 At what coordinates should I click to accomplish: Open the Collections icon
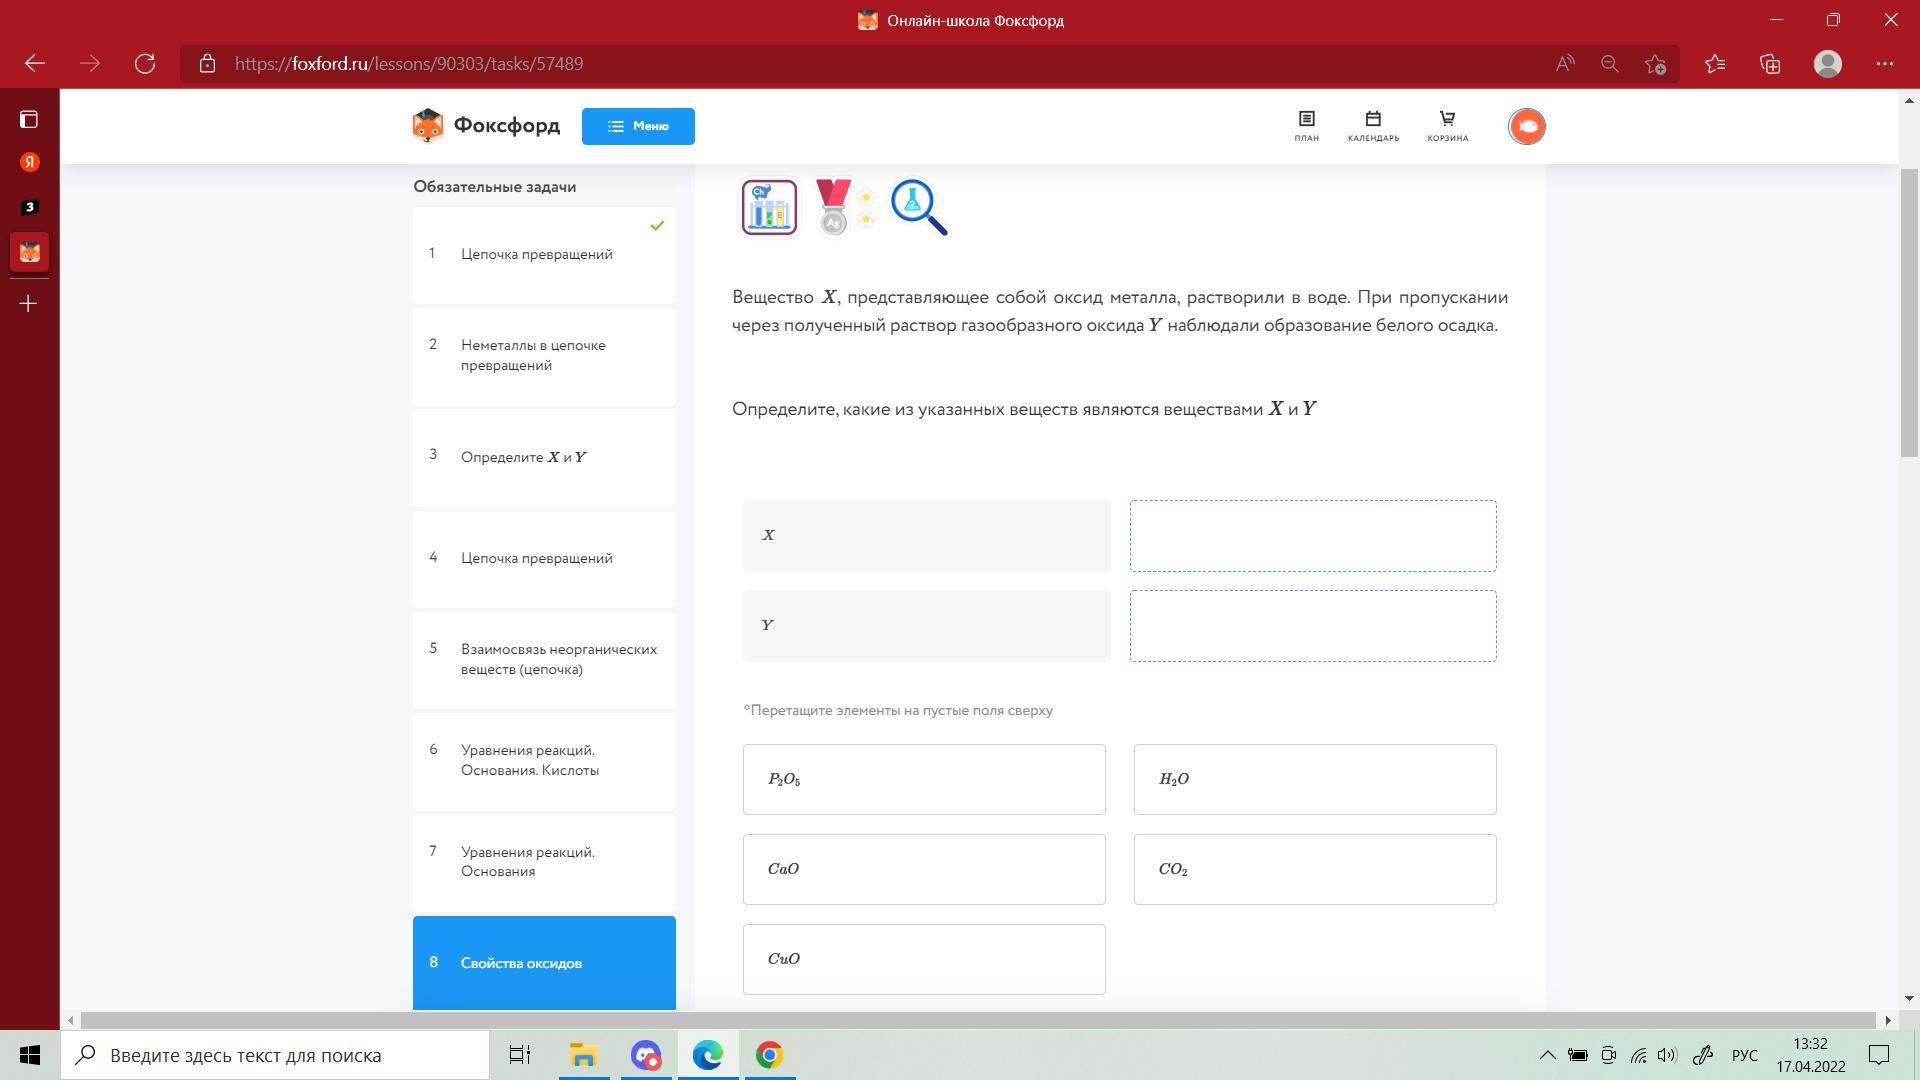pos(1770,64)
